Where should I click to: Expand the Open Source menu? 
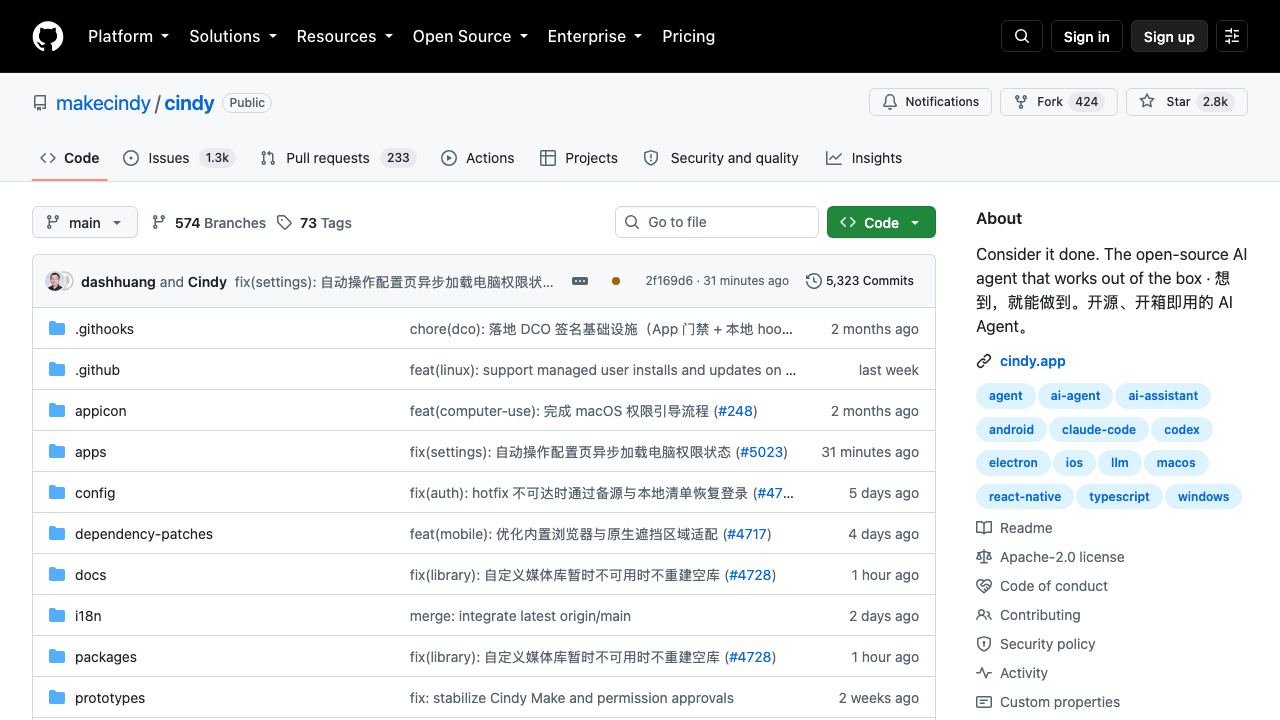click(470, 36)
